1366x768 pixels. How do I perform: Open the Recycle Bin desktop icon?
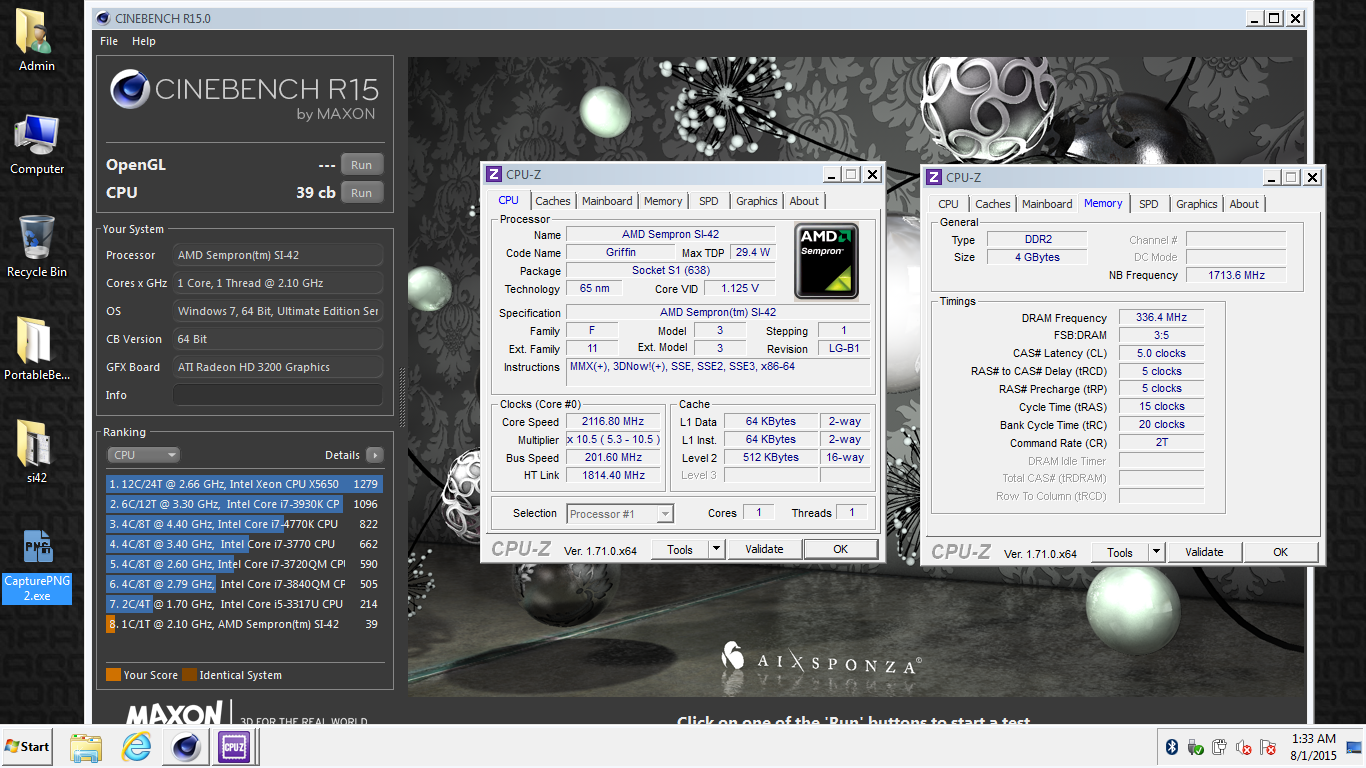37,246
